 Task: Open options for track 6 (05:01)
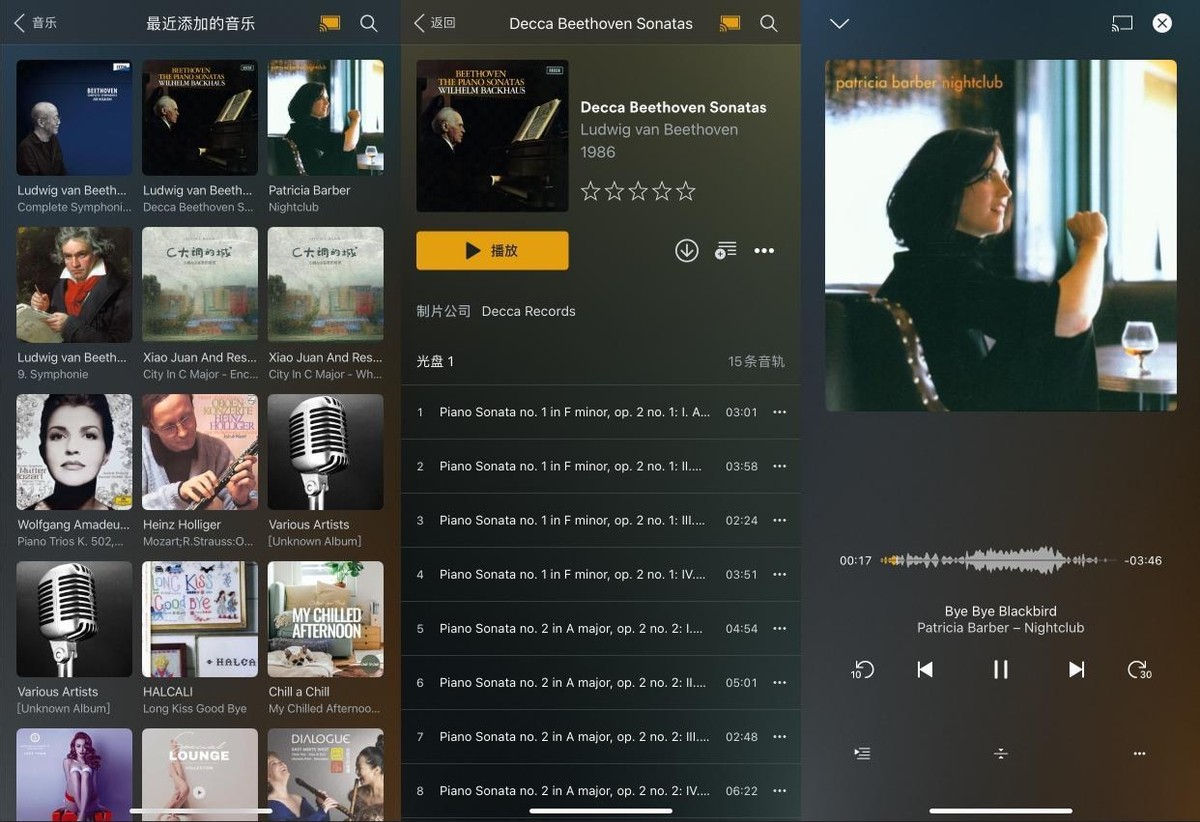tap(780, 682)
